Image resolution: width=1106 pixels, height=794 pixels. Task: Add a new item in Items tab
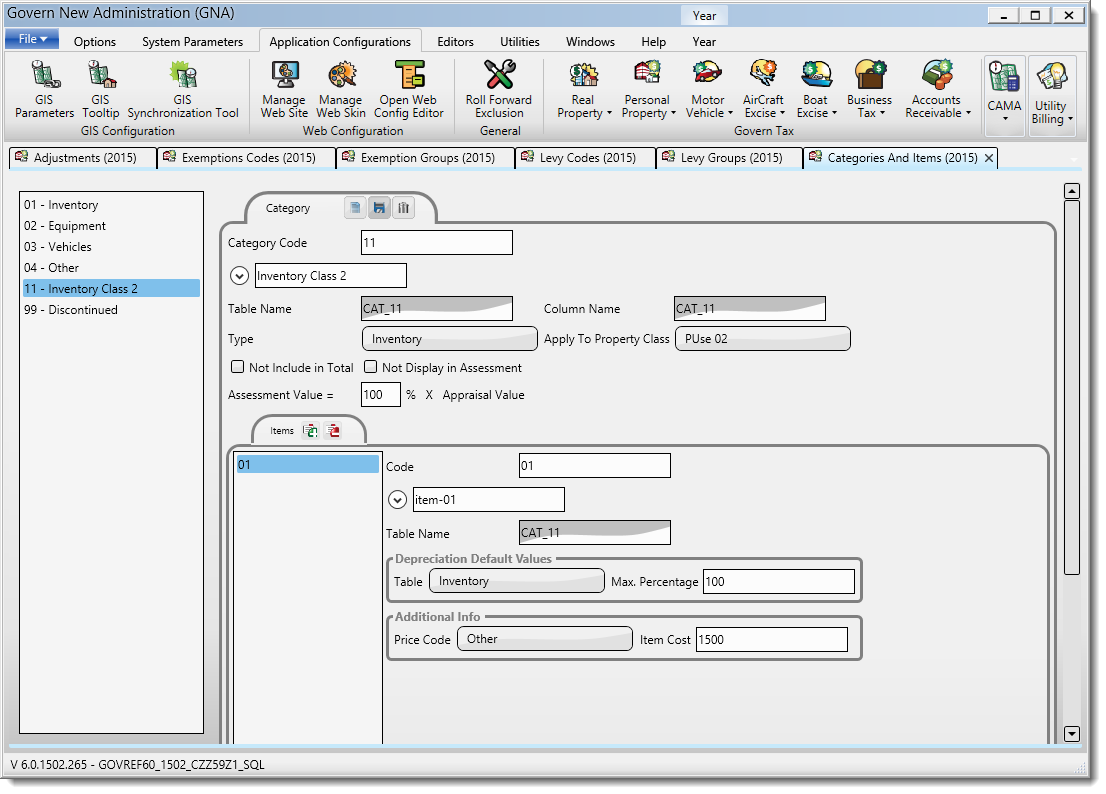tap(311, 431)
